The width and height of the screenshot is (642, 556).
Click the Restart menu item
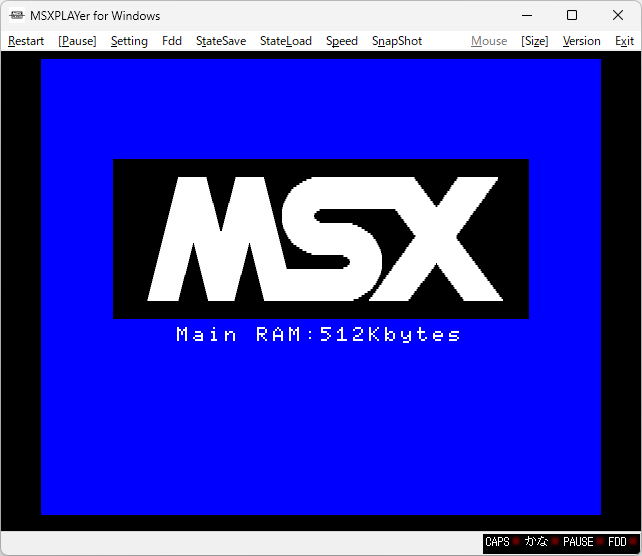coord(26,41)
